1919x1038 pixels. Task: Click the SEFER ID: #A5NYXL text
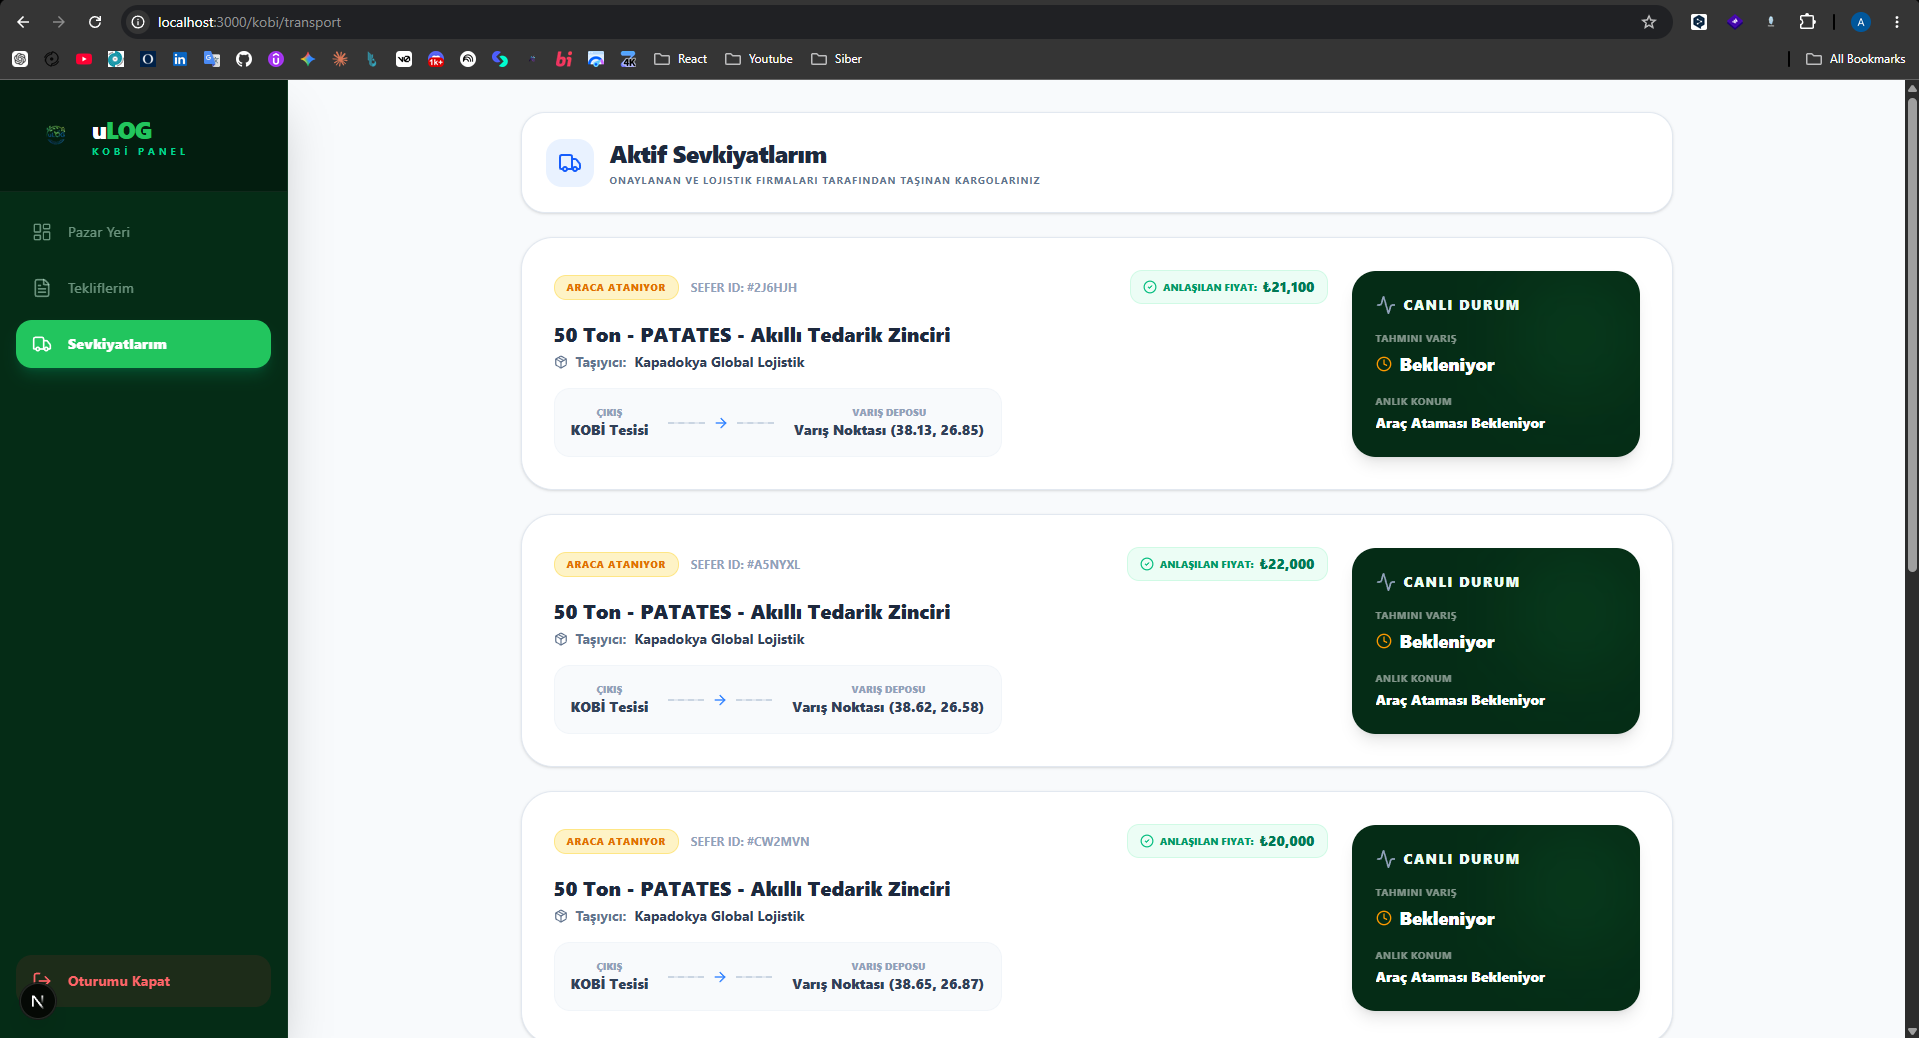745,565
